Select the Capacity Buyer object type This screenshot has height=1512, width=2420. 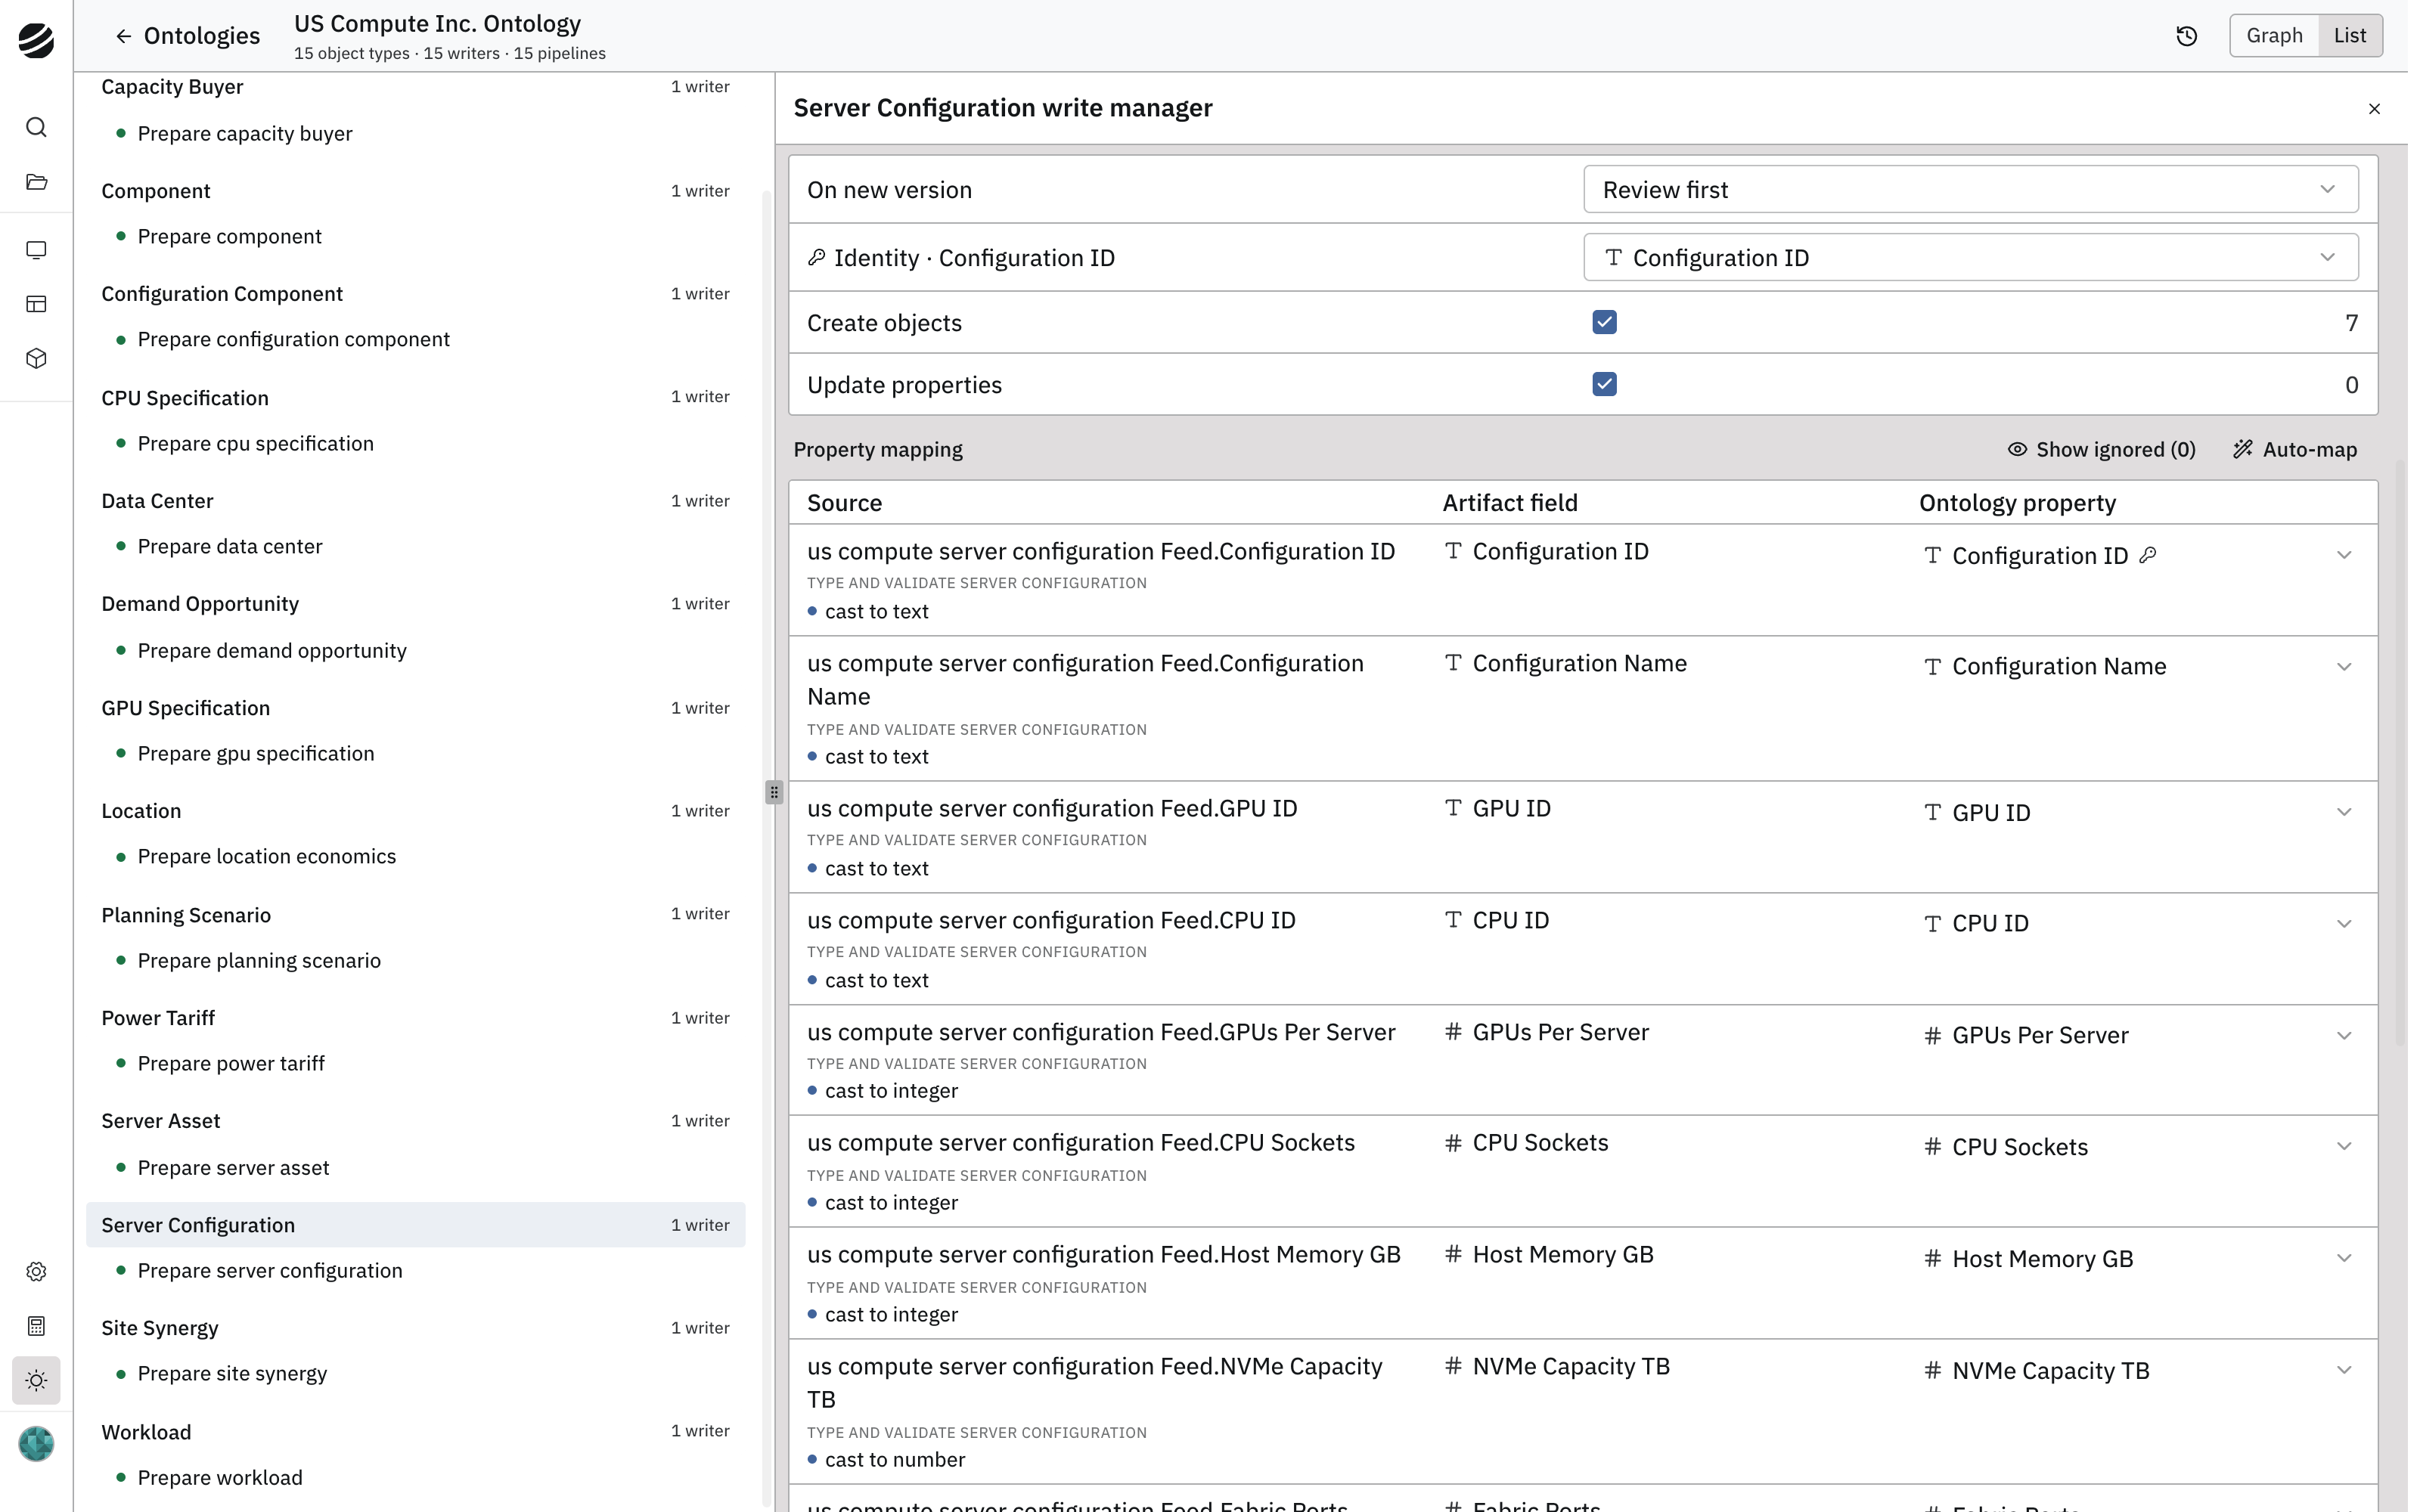(415, 87)
